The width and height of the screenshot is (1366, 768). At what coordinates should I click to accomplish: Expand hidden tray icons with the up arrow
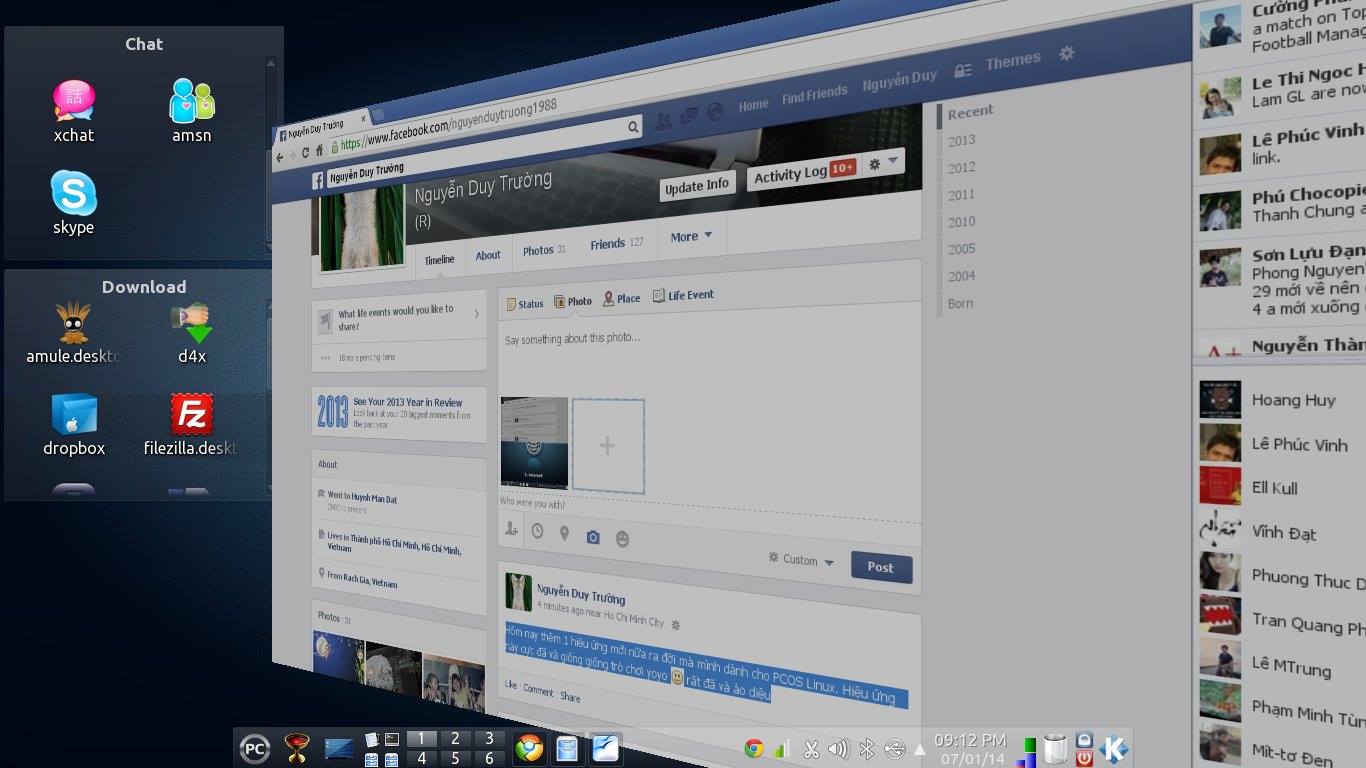pos(920,748)
